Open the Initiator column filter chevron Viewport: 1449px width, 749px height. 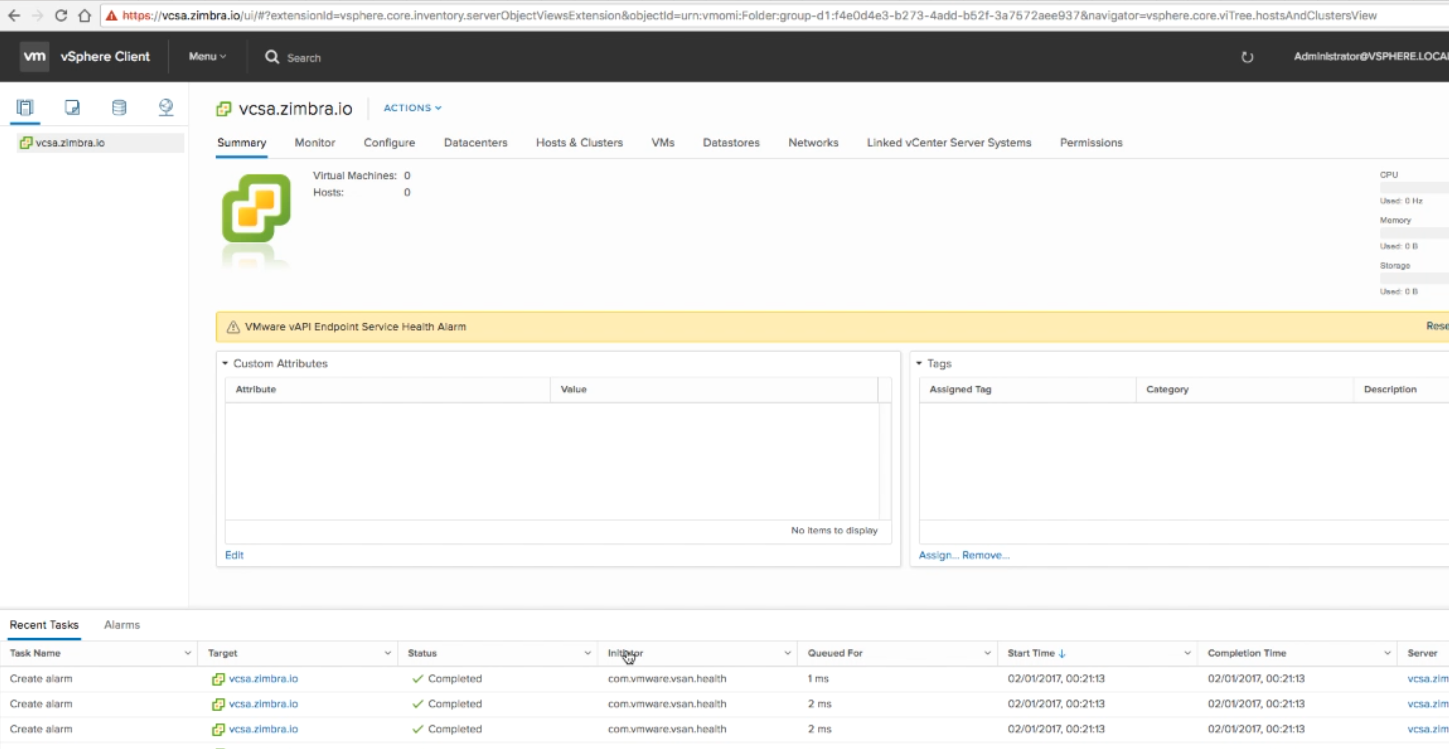click(788, 654)
